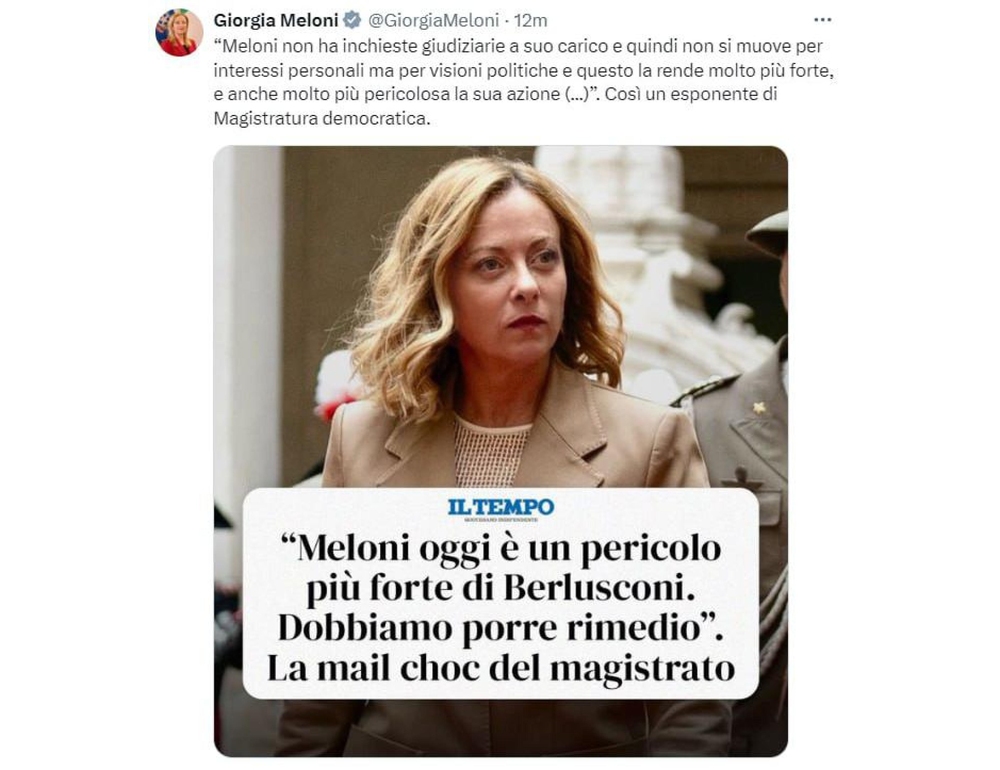Click headline line “Meloni oggi è un pericolo
1000x770 pixels.
coord(501,548)
